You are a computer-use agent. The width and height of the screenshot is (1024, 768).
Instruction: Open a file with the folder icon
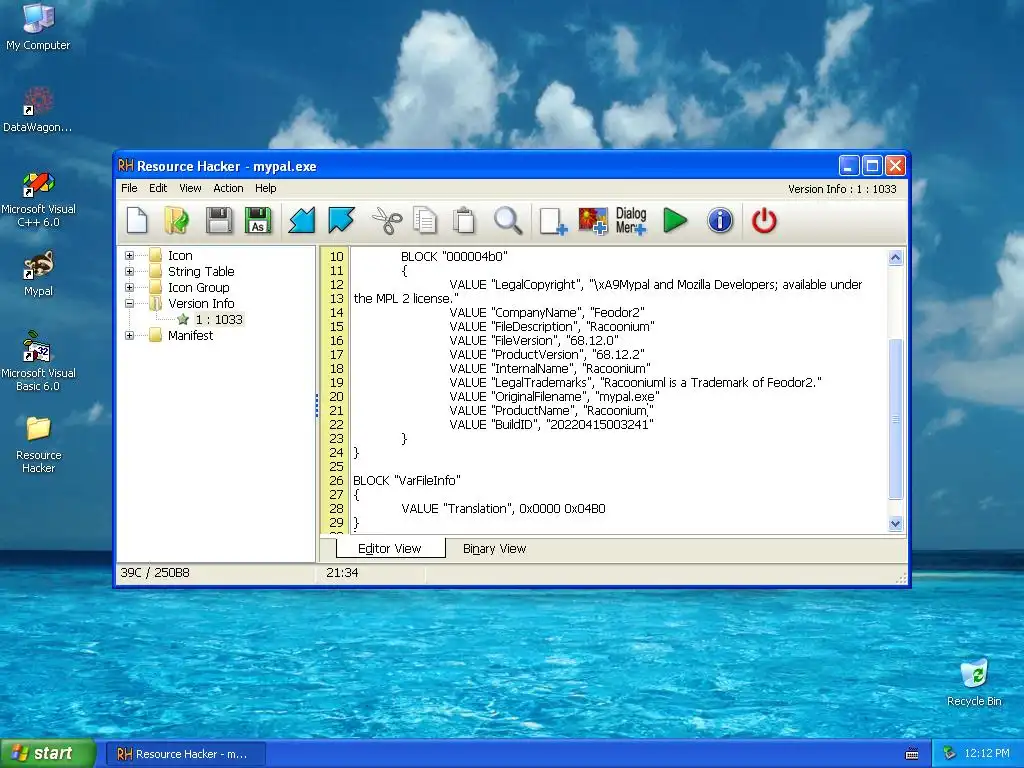coord(176,221)
